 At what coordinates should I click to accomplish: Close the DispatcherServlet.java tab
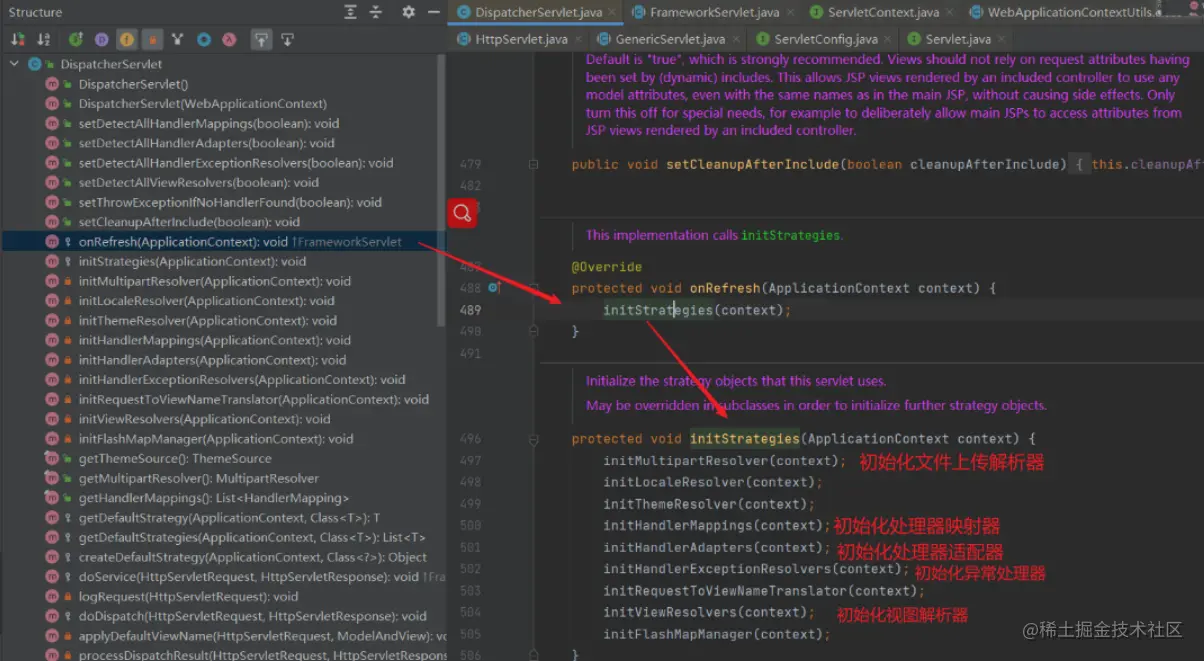point(612,13)
